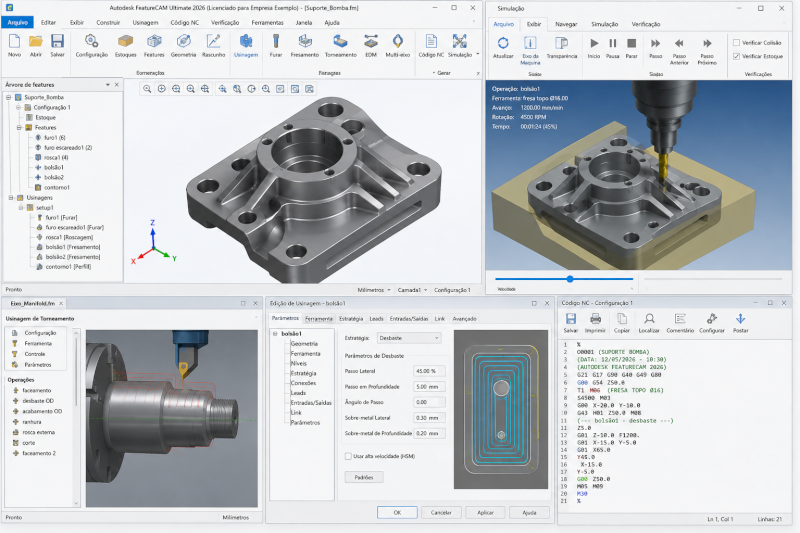Pause the simulation with Pausa
Image resolution: width=800 pixels, height=533 pixels.
613,43
